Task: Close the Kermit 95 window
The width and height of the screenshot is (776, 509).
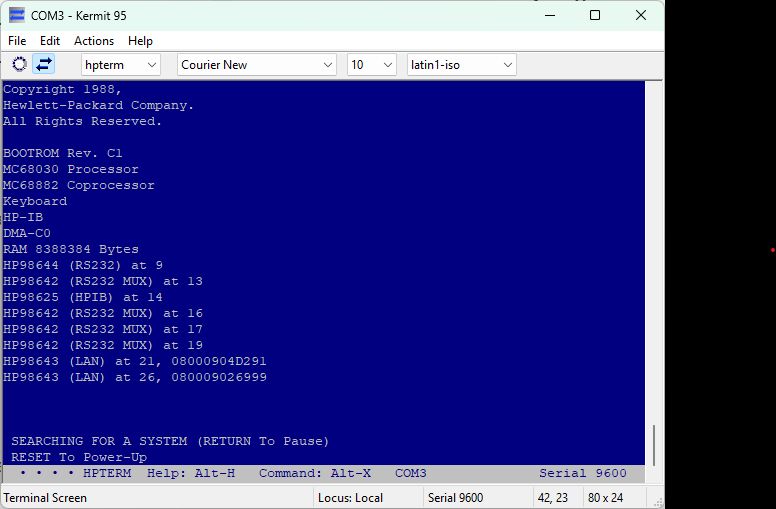Action: [x=641, y=15]
